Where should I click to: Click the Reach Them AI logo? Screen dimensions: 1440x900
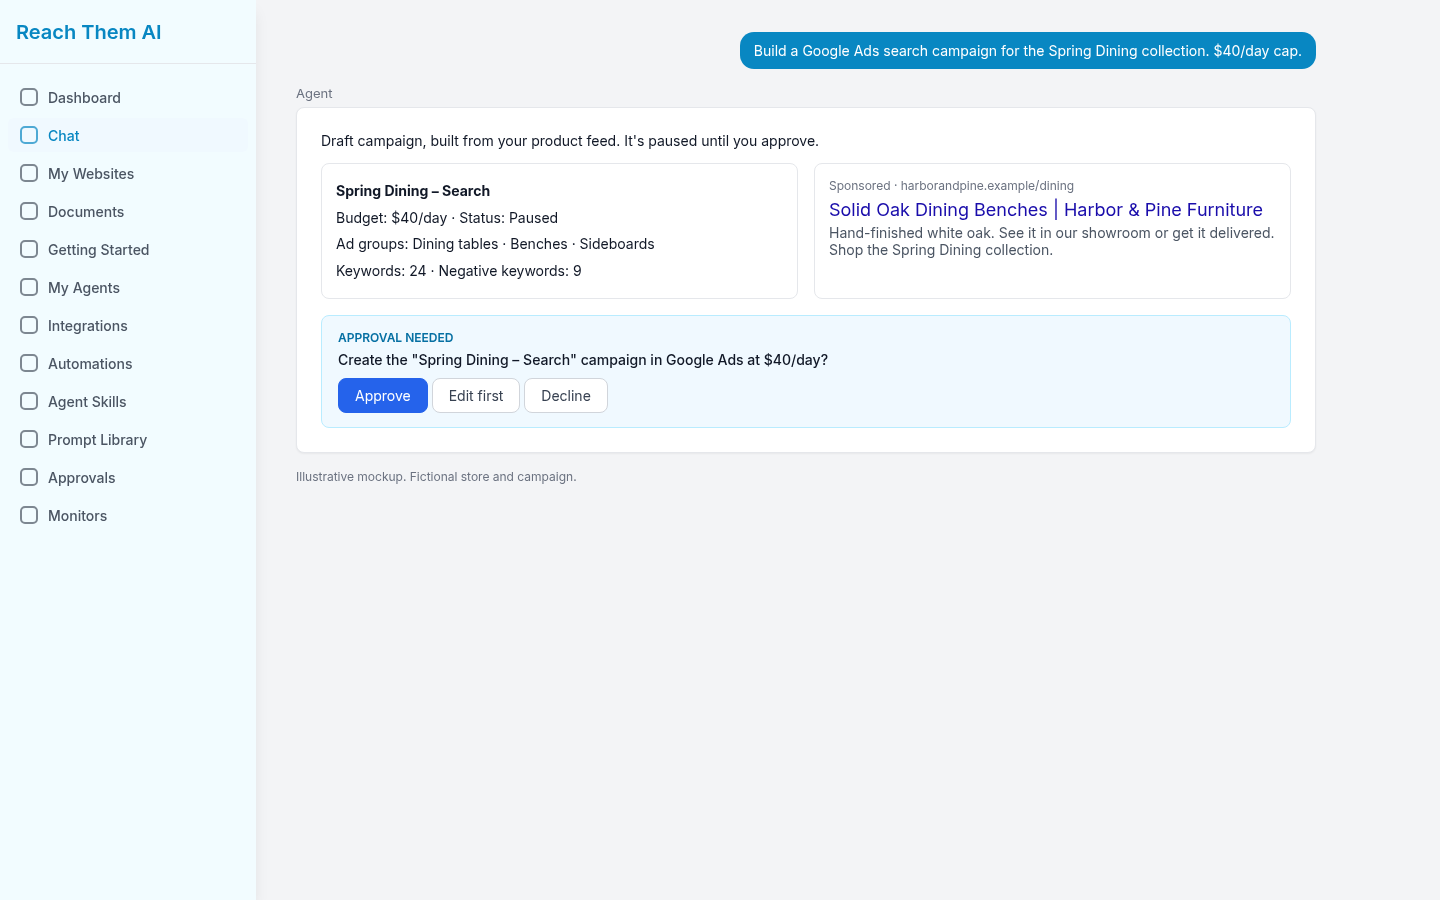[x=89, y=32]
